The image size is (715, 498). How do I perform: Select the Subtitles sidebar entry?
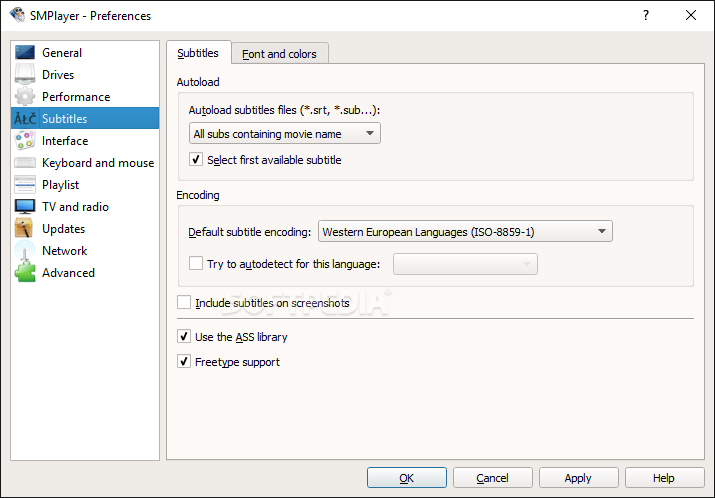85,119
